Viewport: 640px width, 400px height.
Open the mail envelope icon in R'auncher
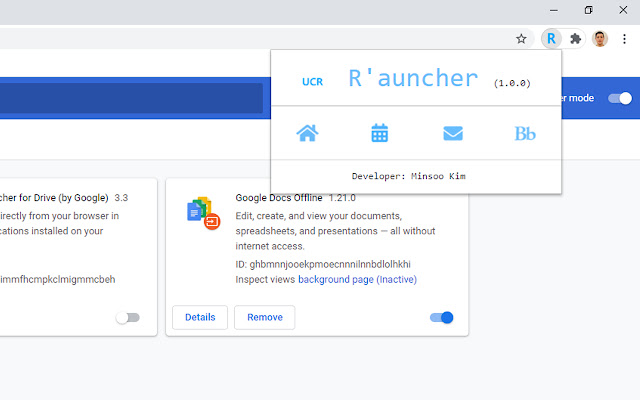pyautogui.click(x=453, y=133)
